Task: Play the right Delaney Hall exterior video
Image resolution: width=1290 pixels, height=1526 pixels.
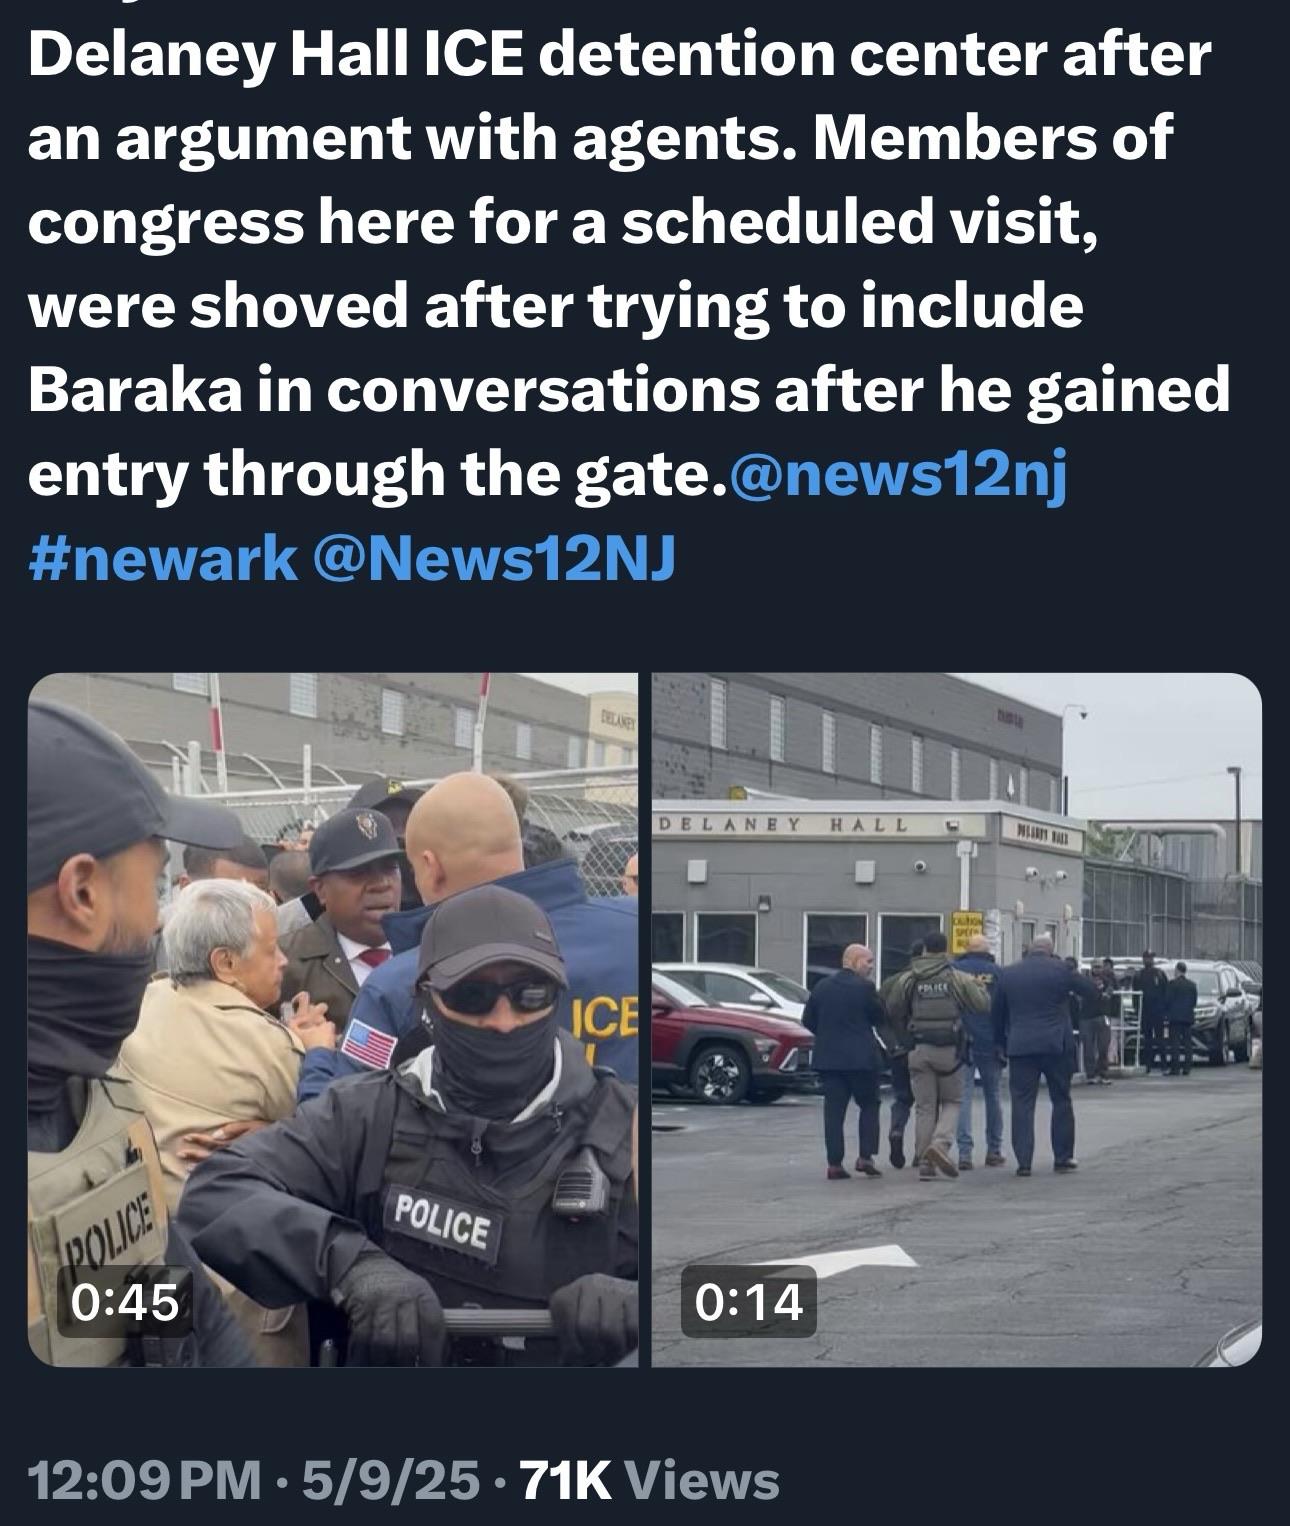Action: pyautogui.click(x=957, y=1019)
